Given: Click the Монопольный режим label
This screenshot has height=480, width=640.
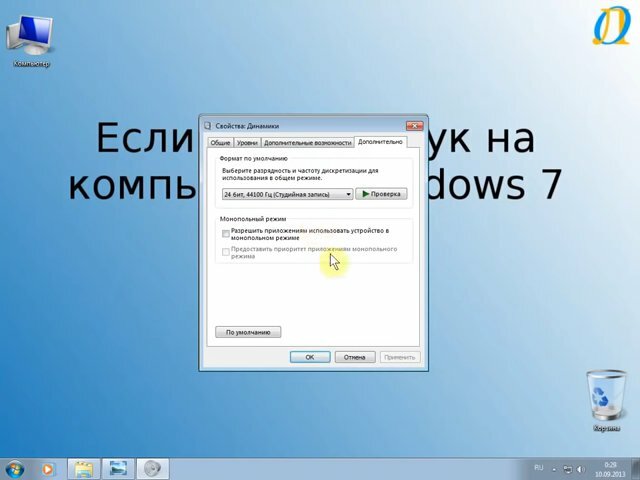Looking at the screenshot, I should pos(253,219).
